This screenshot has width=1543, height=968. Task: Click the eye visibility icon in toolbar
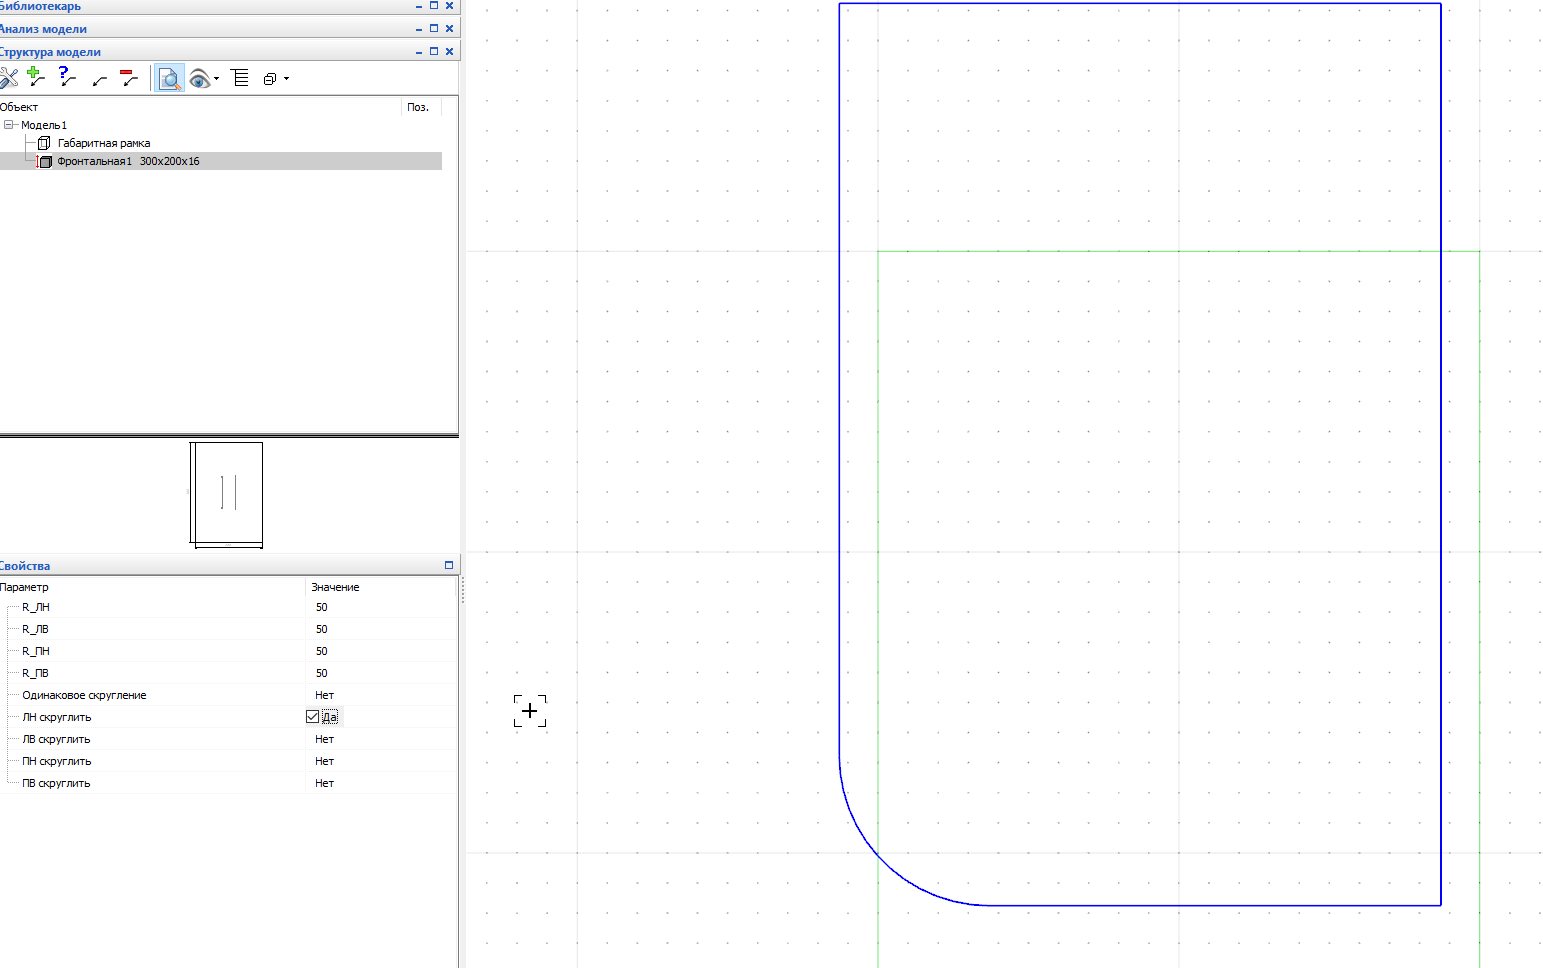[199, 79]
